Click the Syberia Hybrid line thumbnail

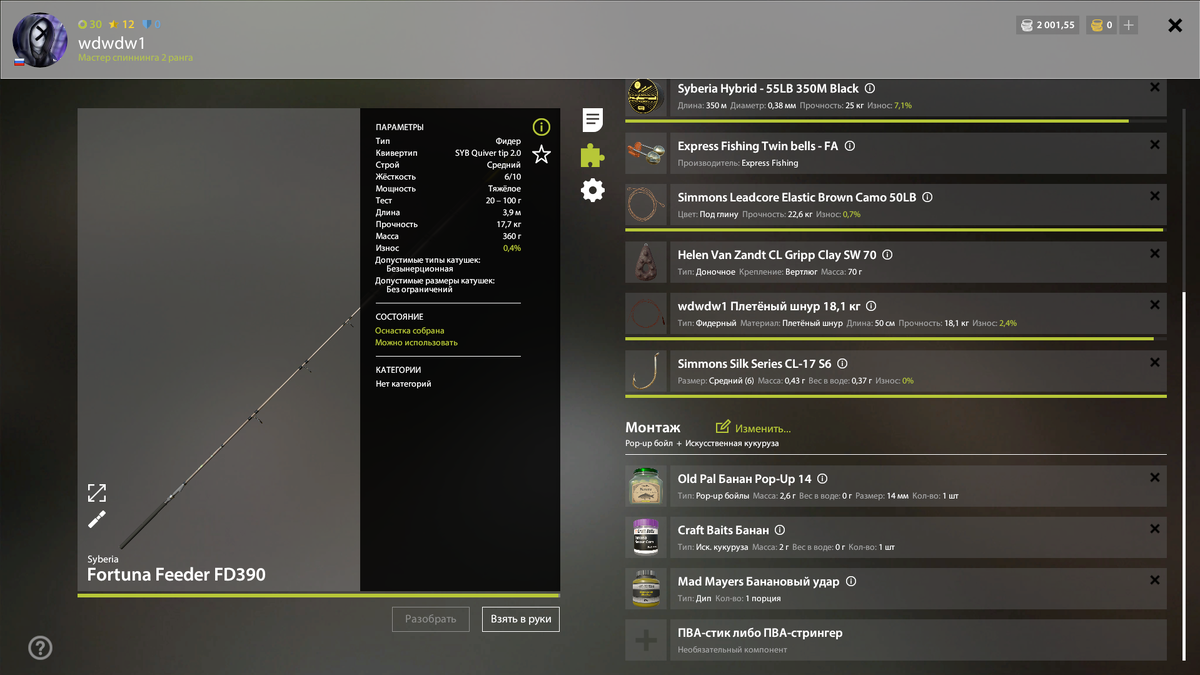646,97
